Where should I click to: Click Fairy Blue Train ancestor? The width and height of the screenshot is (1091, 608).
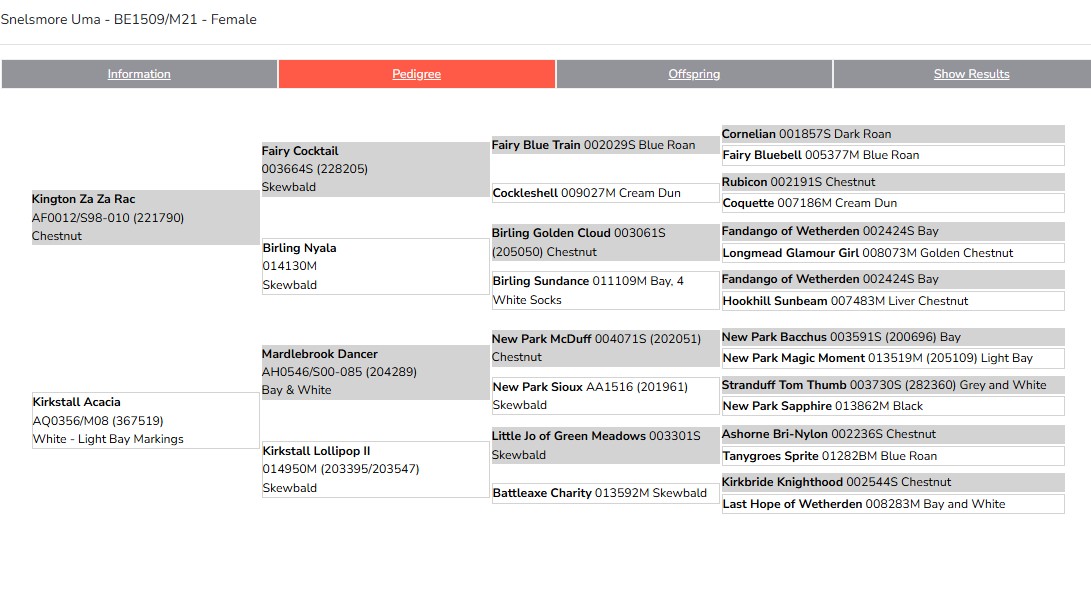coord(536,145)
